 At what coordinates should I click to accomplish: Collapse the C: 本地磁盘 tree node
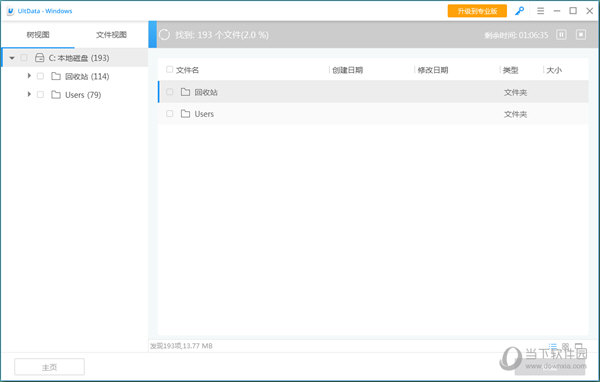coord(12,58)
